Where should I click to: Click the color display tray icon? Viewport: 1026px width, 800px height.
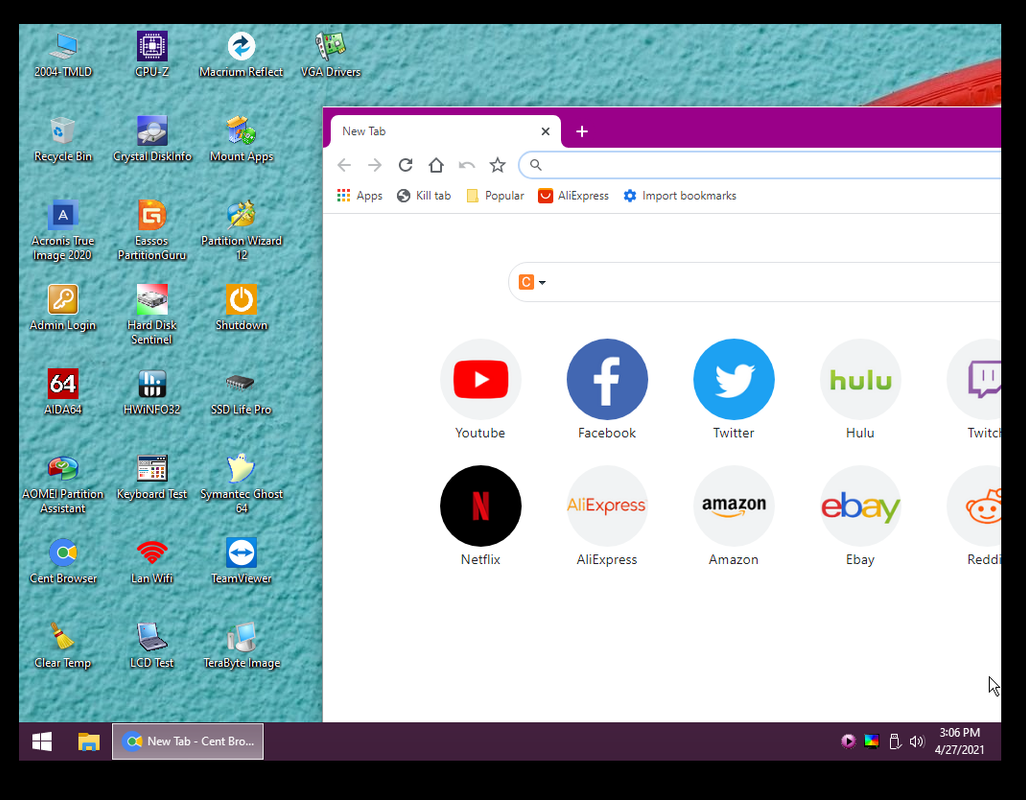(872, 741)
